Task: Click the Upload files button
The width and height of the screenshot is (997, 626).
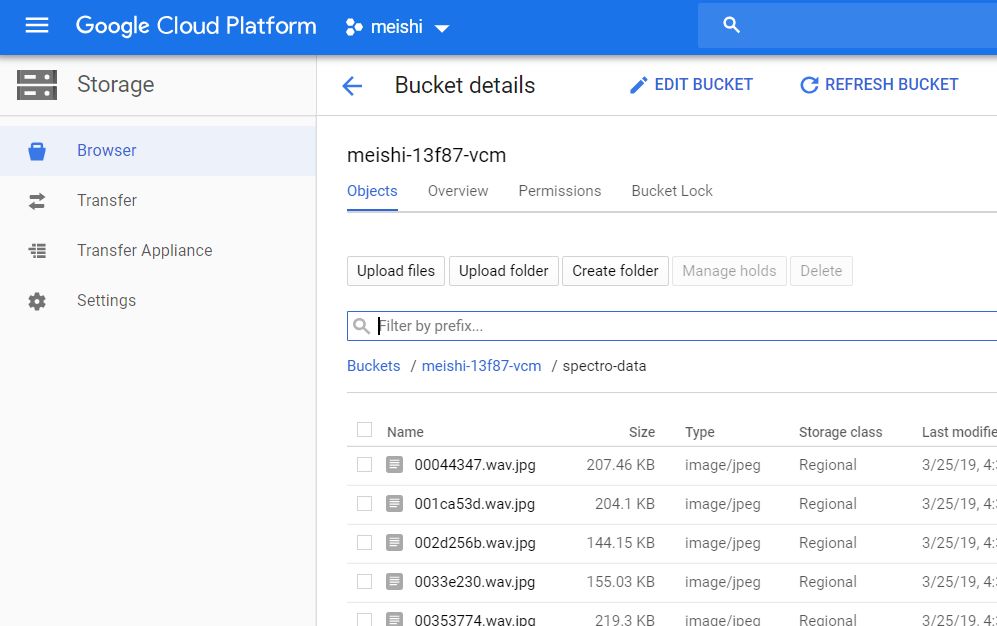Action: (x=396, y=271)
